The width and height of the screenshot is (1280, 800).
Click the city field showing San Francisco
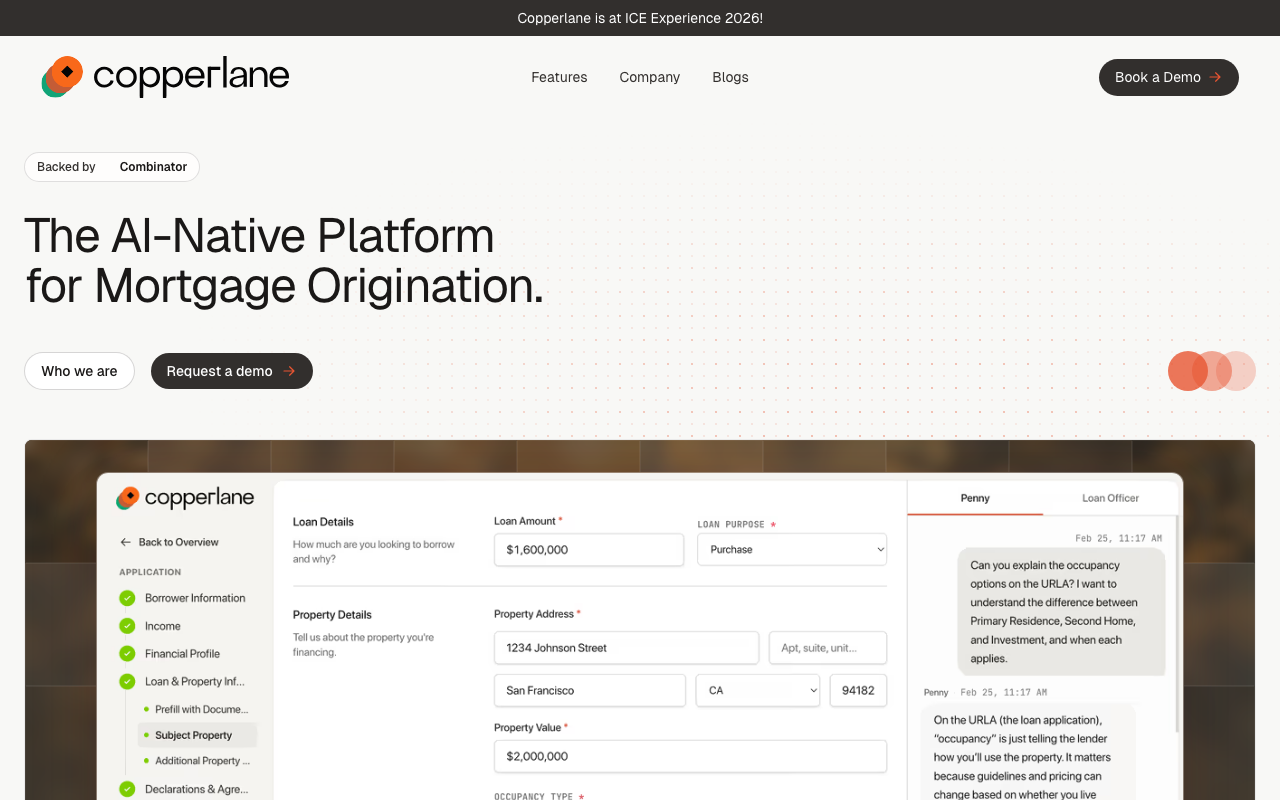coord(590,691)
